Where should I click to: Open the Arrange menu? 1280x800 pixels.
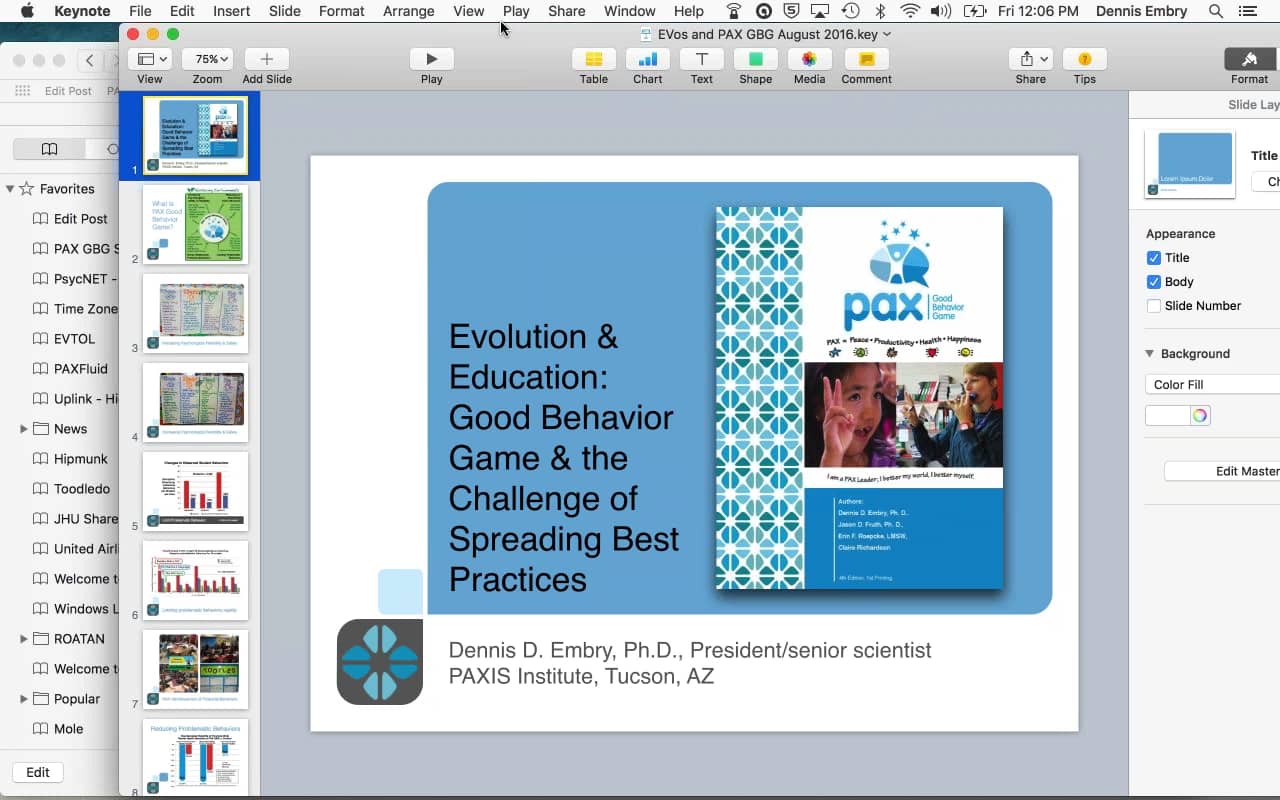click(x=409, y=11)
